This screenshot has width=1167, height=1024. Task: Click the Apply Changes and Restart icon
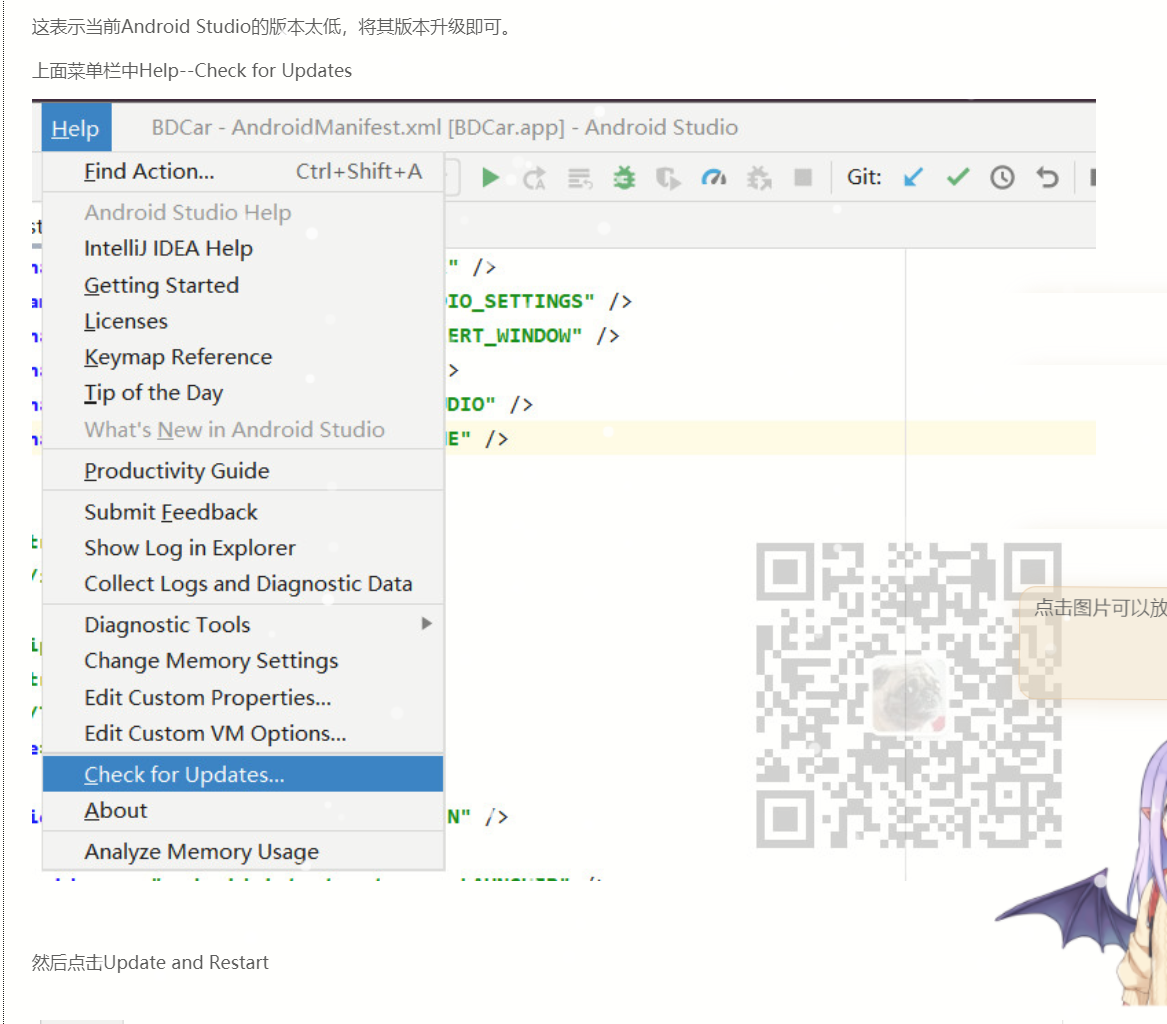[x=534, y=178]
